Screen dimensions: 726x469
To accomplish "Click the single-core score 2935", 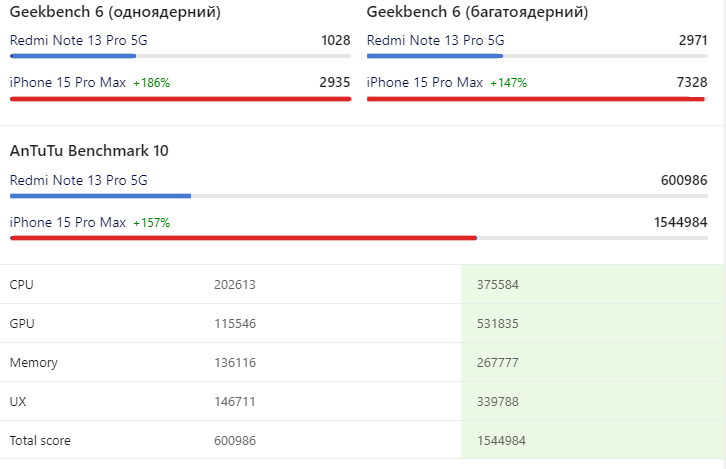I will [x=335, y=82].
